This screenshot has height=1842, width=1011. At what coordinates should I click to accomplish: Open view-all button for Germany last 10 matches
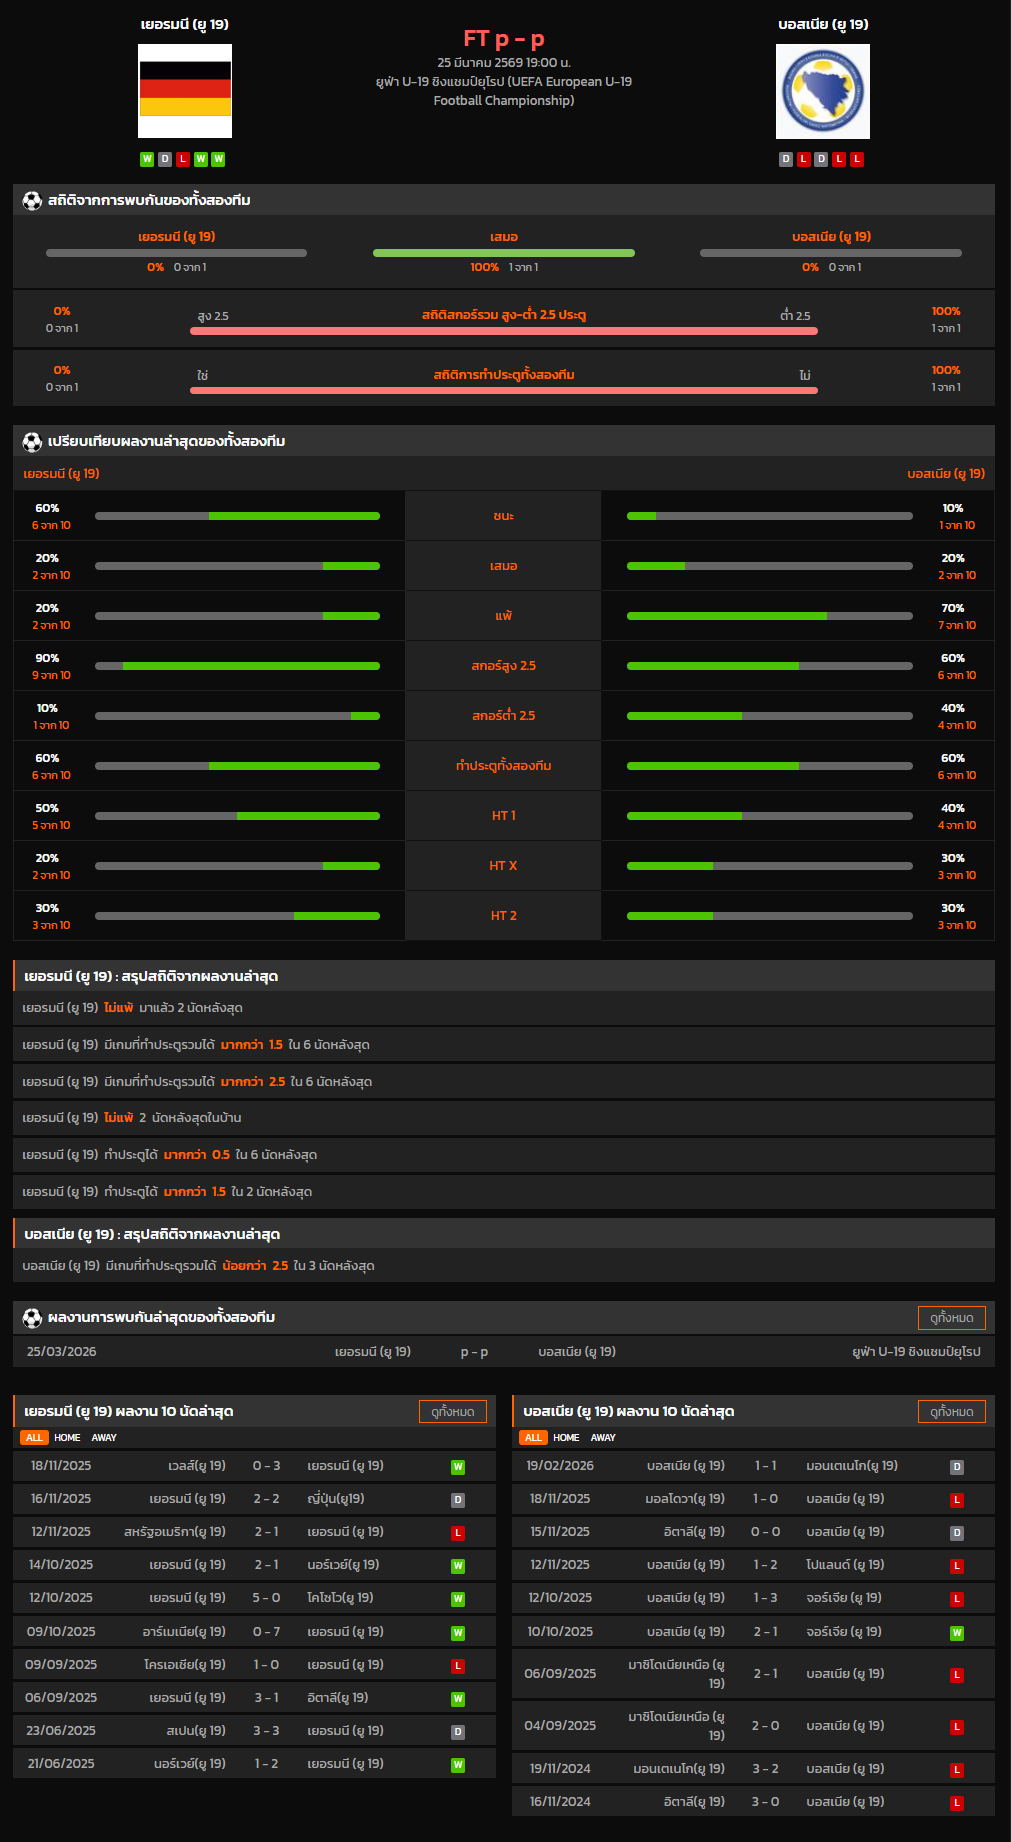coord(452,1412)
